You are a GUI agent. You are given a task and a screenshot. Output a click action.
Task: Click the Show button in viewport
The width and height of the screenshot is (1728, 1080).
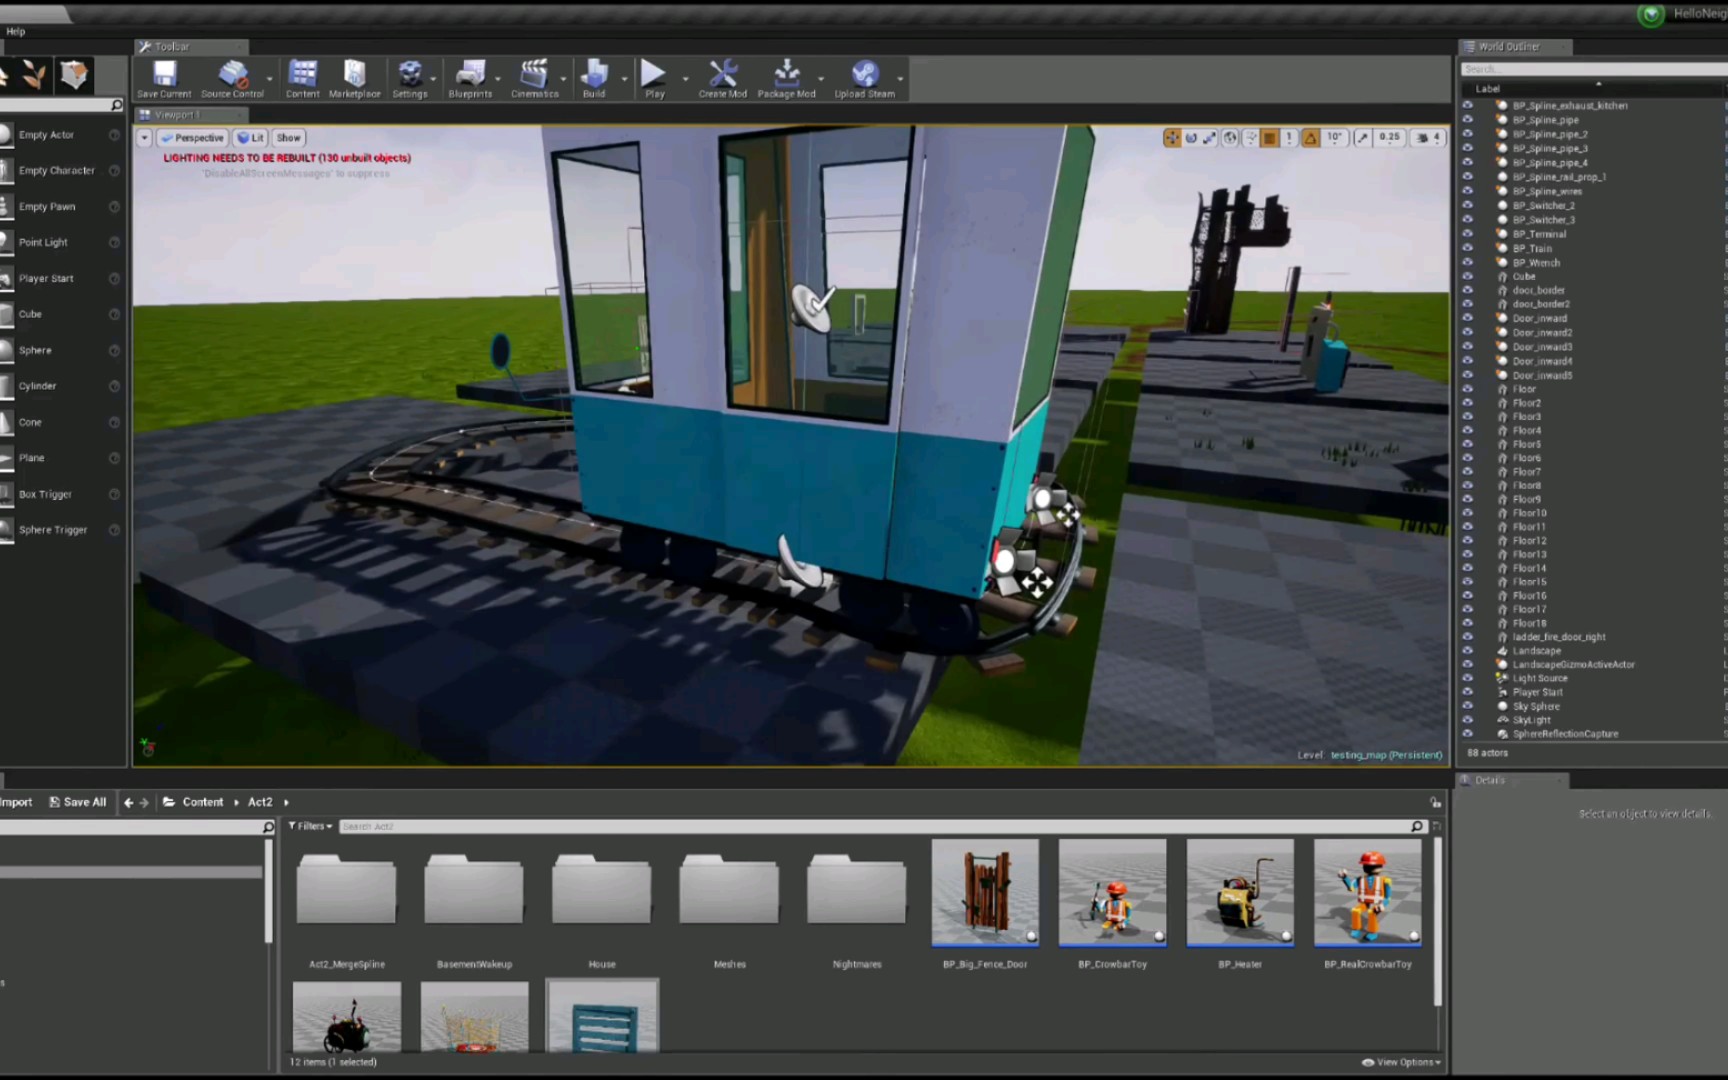click(288, 138)
